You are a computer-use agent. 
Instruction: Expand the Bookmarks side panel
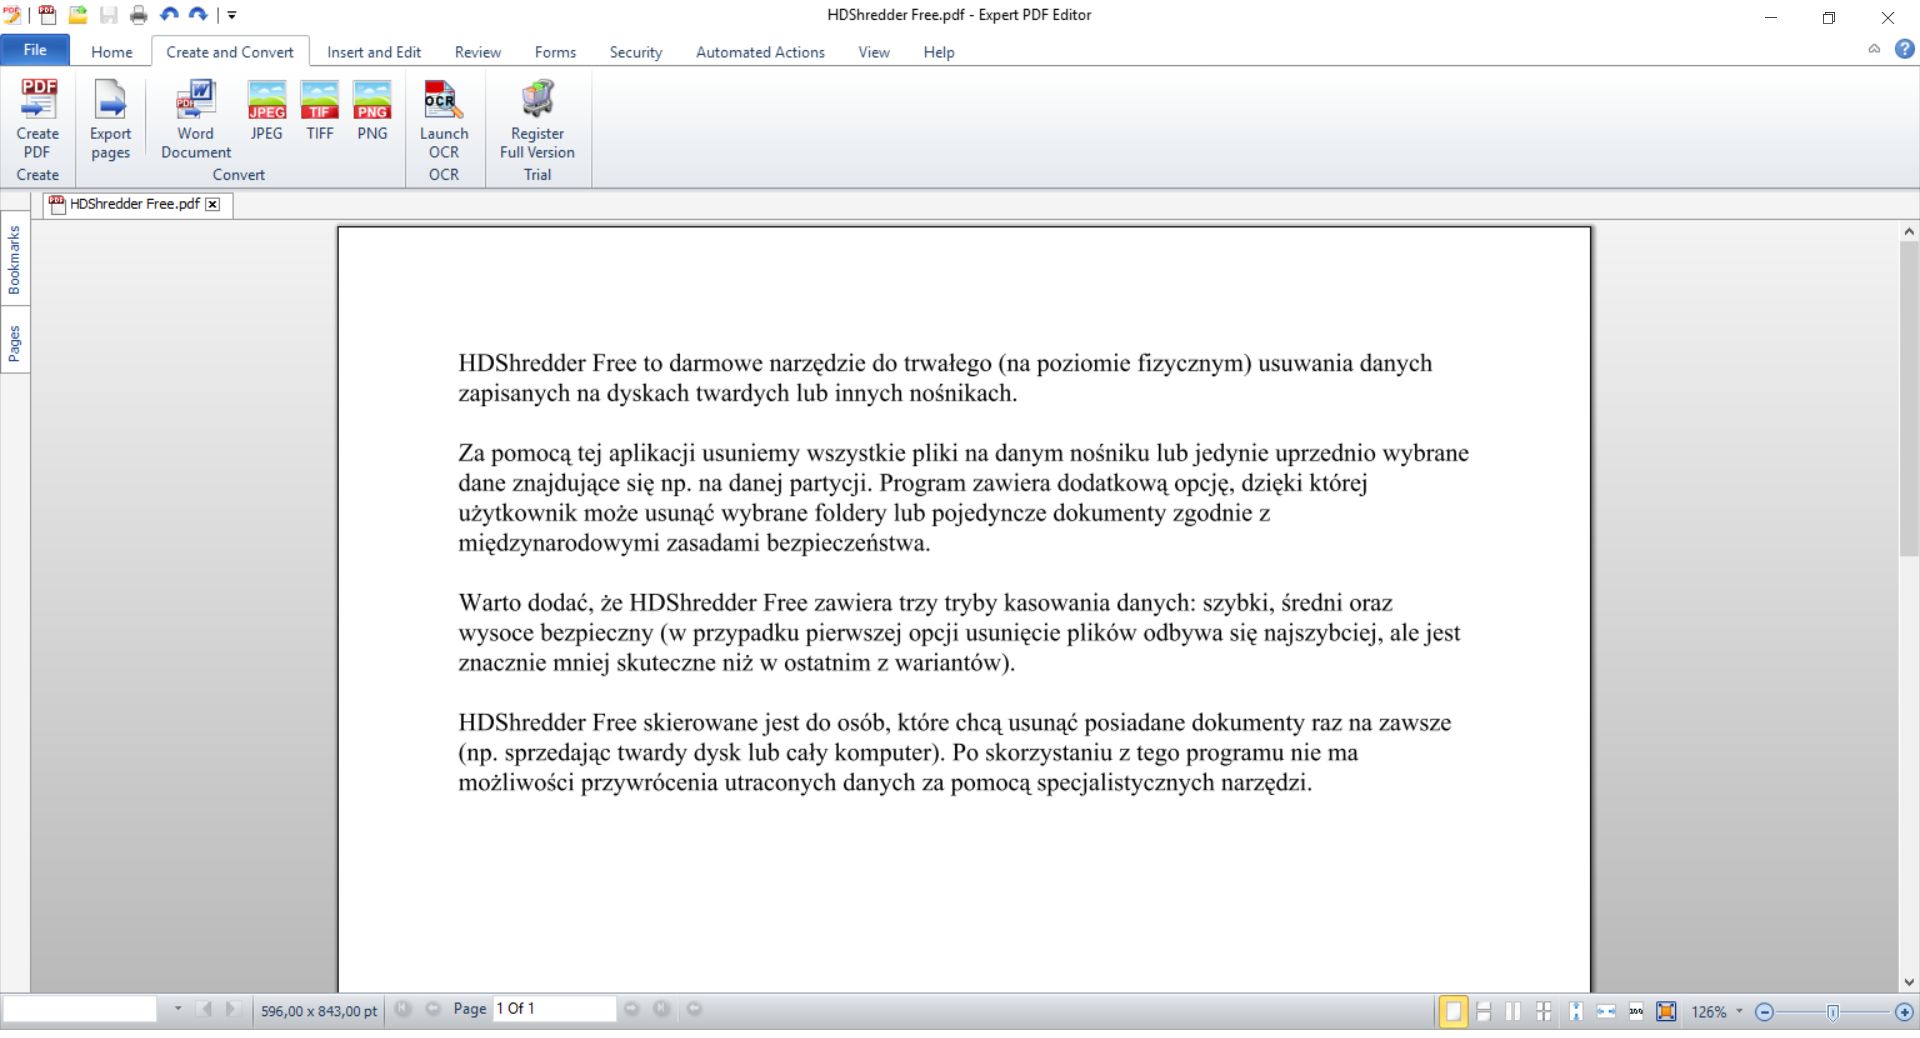coord(14,258)
